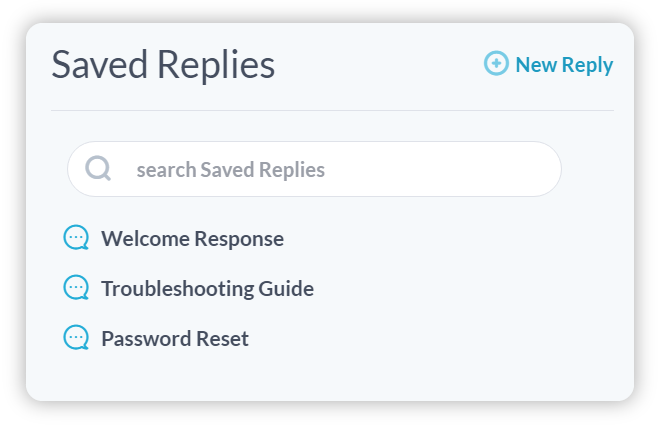The width and height of the screenshot is (665, 432).
Task: Open the New Reply link
Action: click(x=548, y=64)
